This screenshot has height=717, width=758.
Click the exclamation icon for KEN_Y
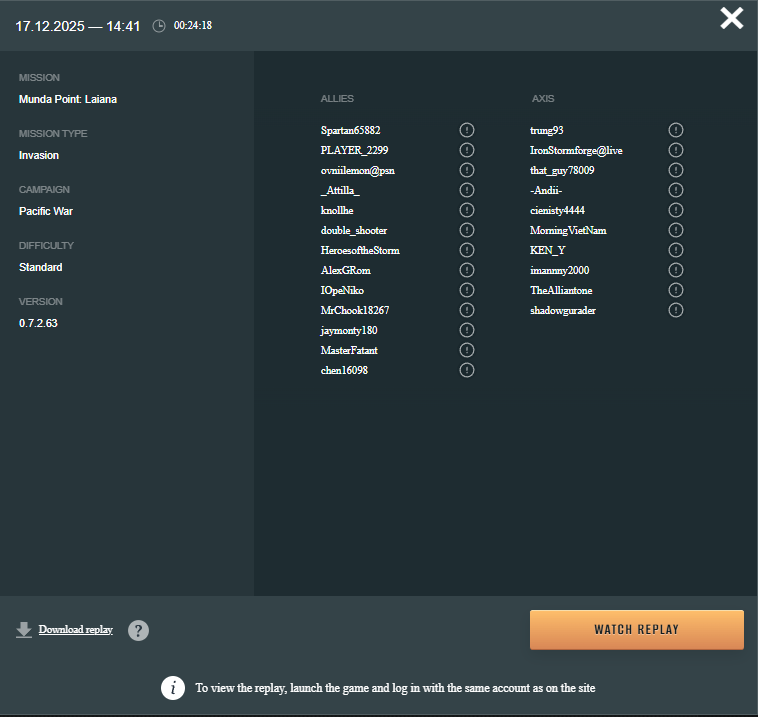click(x=676, y=250)
